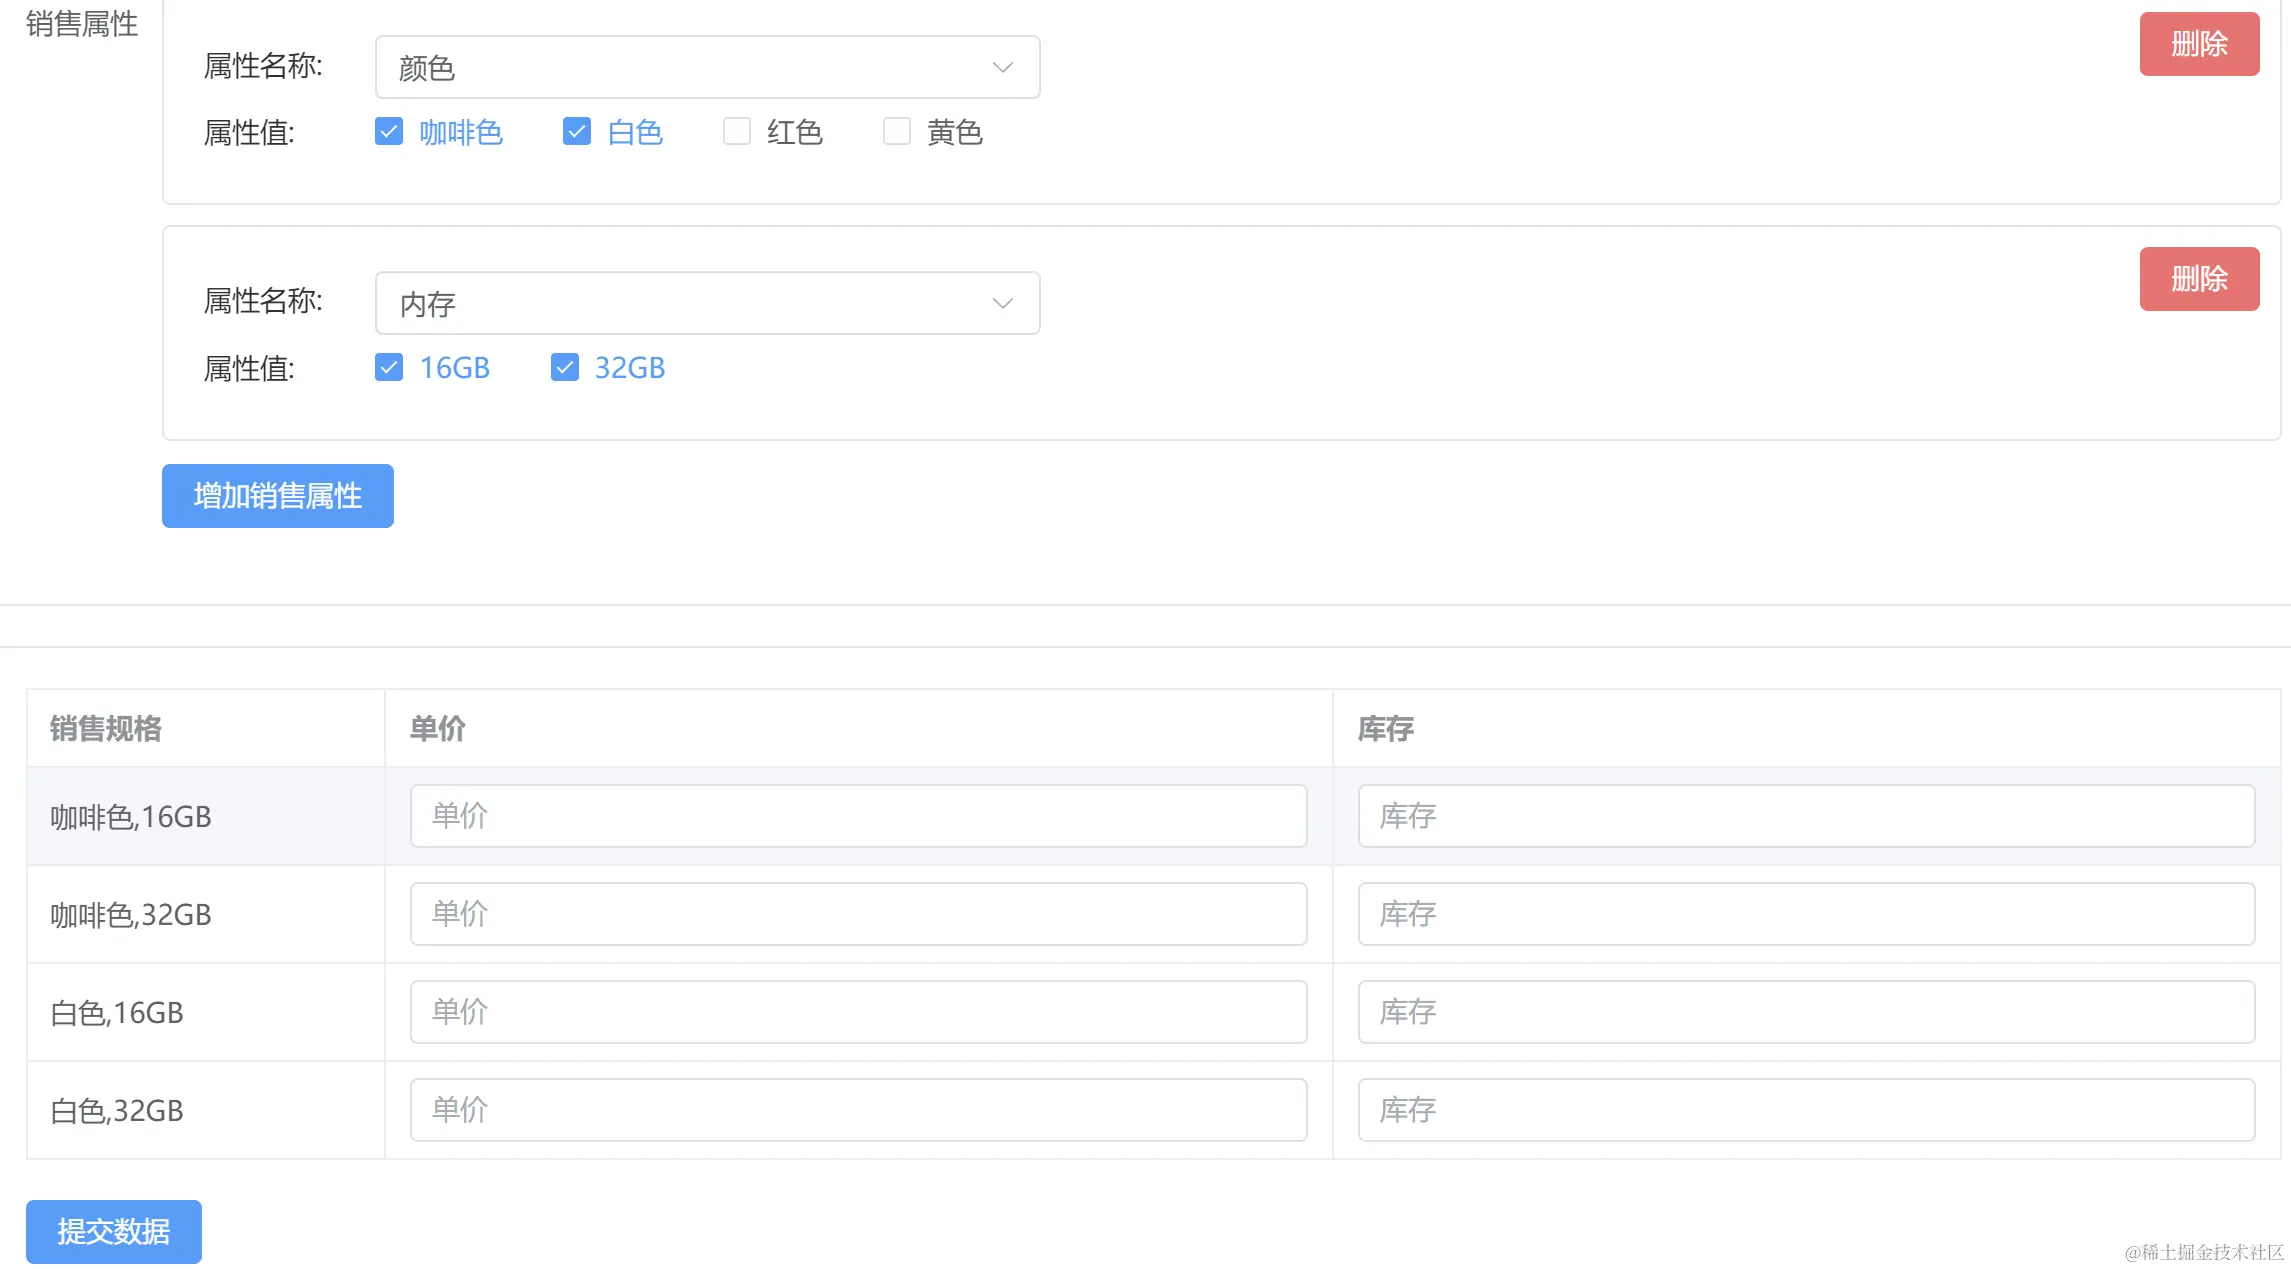Delete the 颜色 sales attribute
The width and height of the screenshot is (2291, 1269).
click(2199, 44)
